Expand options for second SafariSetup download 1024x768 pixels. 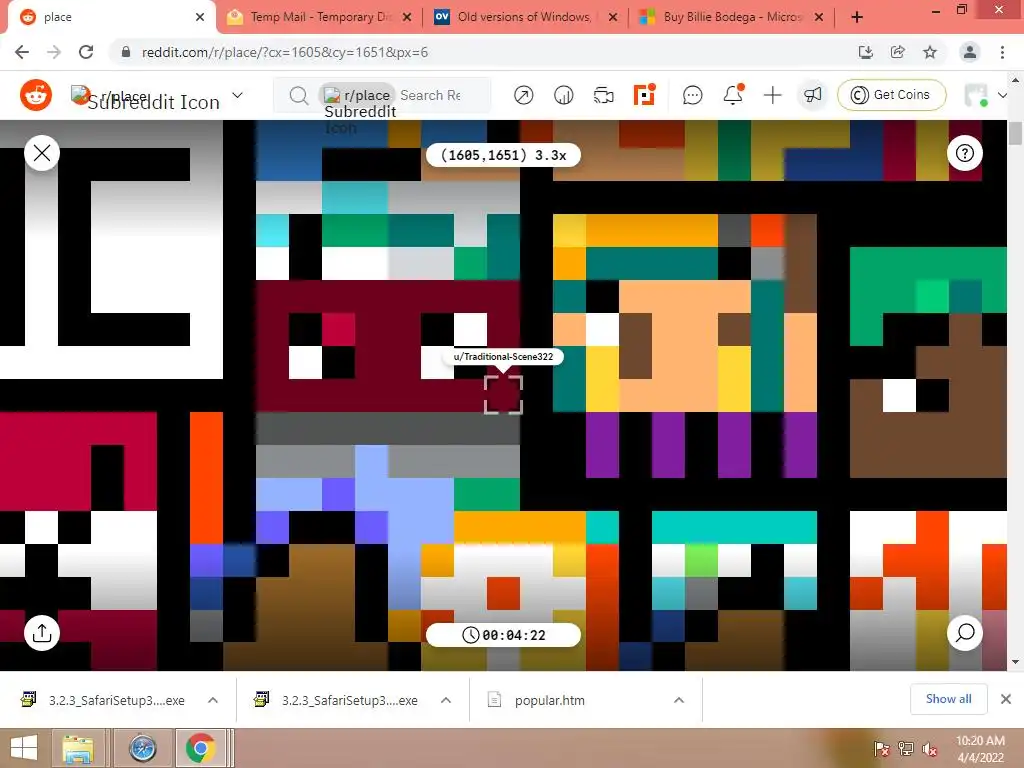[446, 700]
